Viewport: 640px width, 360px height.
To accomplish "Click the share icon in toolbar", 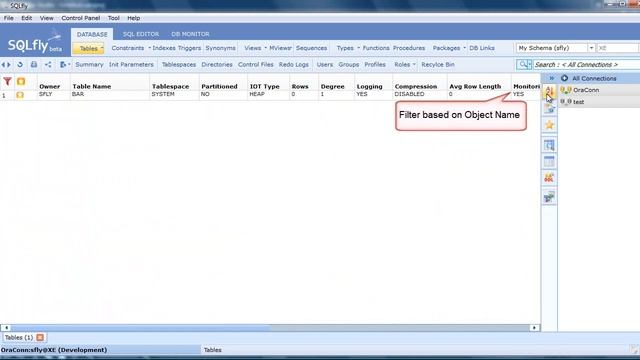I will tap(48, 64).
